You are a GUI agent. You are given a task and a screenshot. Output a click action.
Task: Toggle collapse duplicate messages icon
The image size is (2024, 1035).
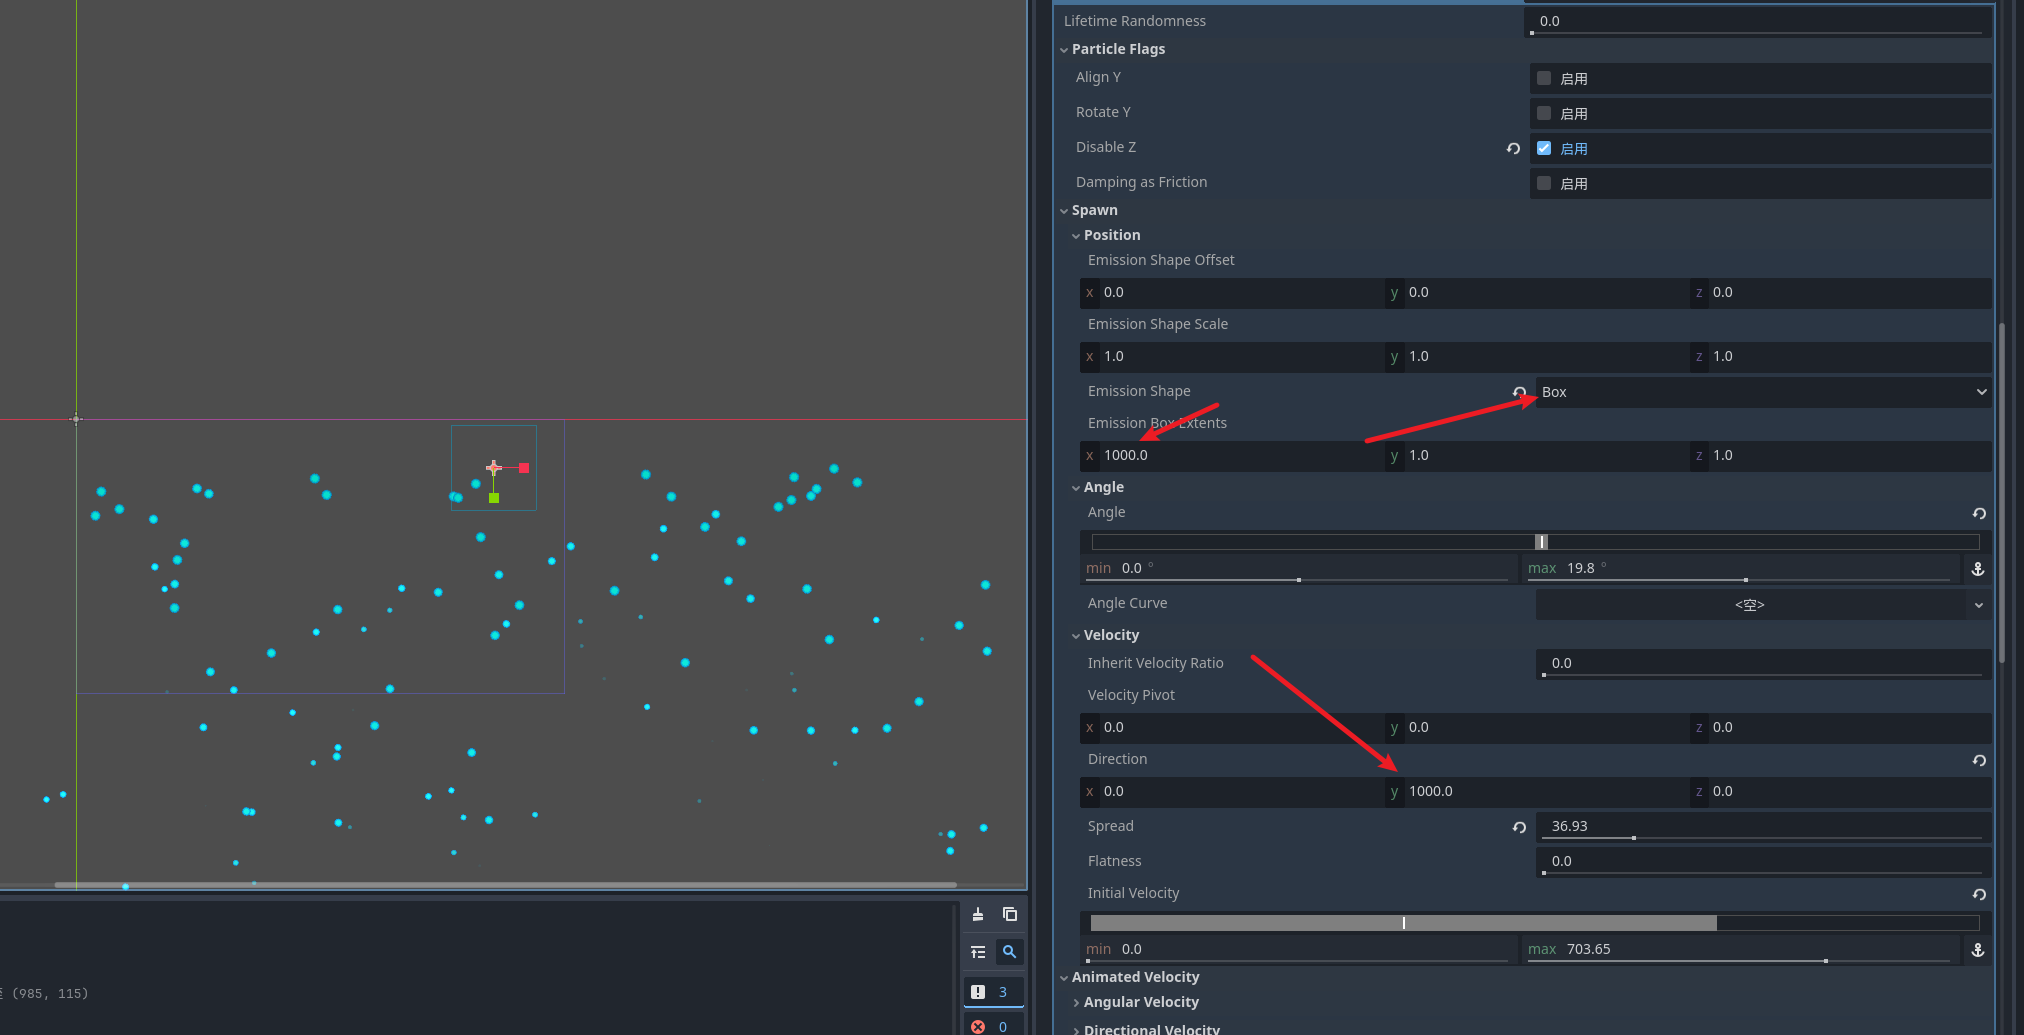(x=978, y=952)
